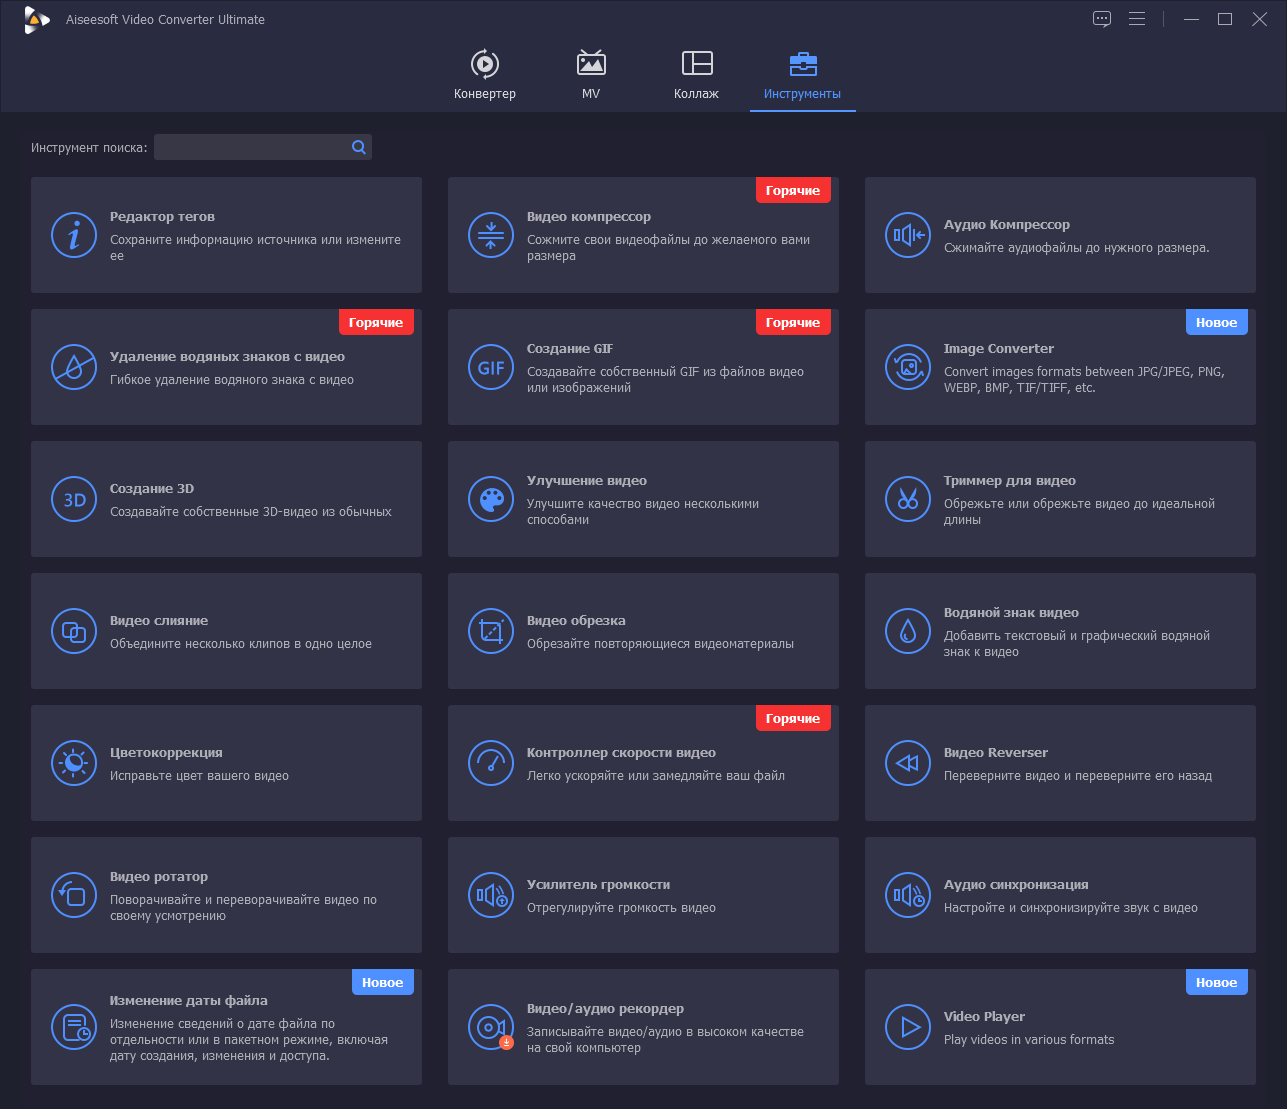Click the Инструмент поиска text field

click(x=250, y=147)
